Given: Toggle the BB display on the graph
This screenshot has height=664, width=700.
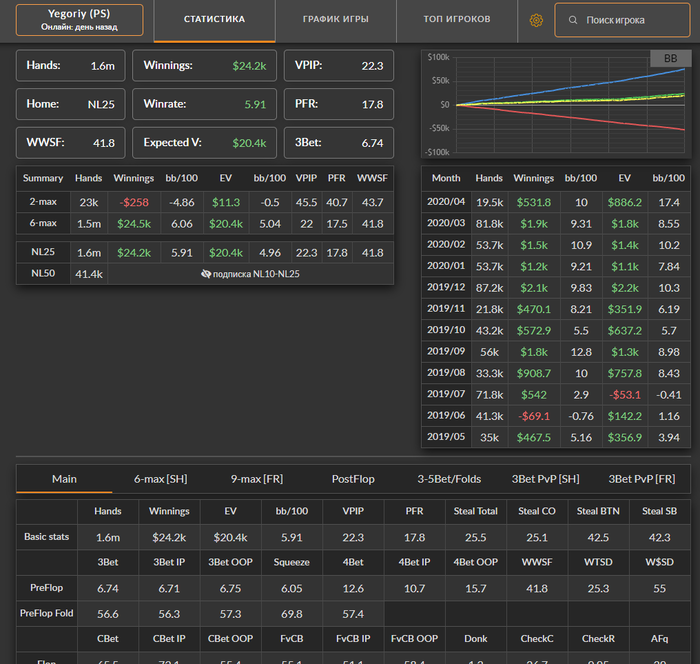Looking at the screenshot, I should (670, 59).
